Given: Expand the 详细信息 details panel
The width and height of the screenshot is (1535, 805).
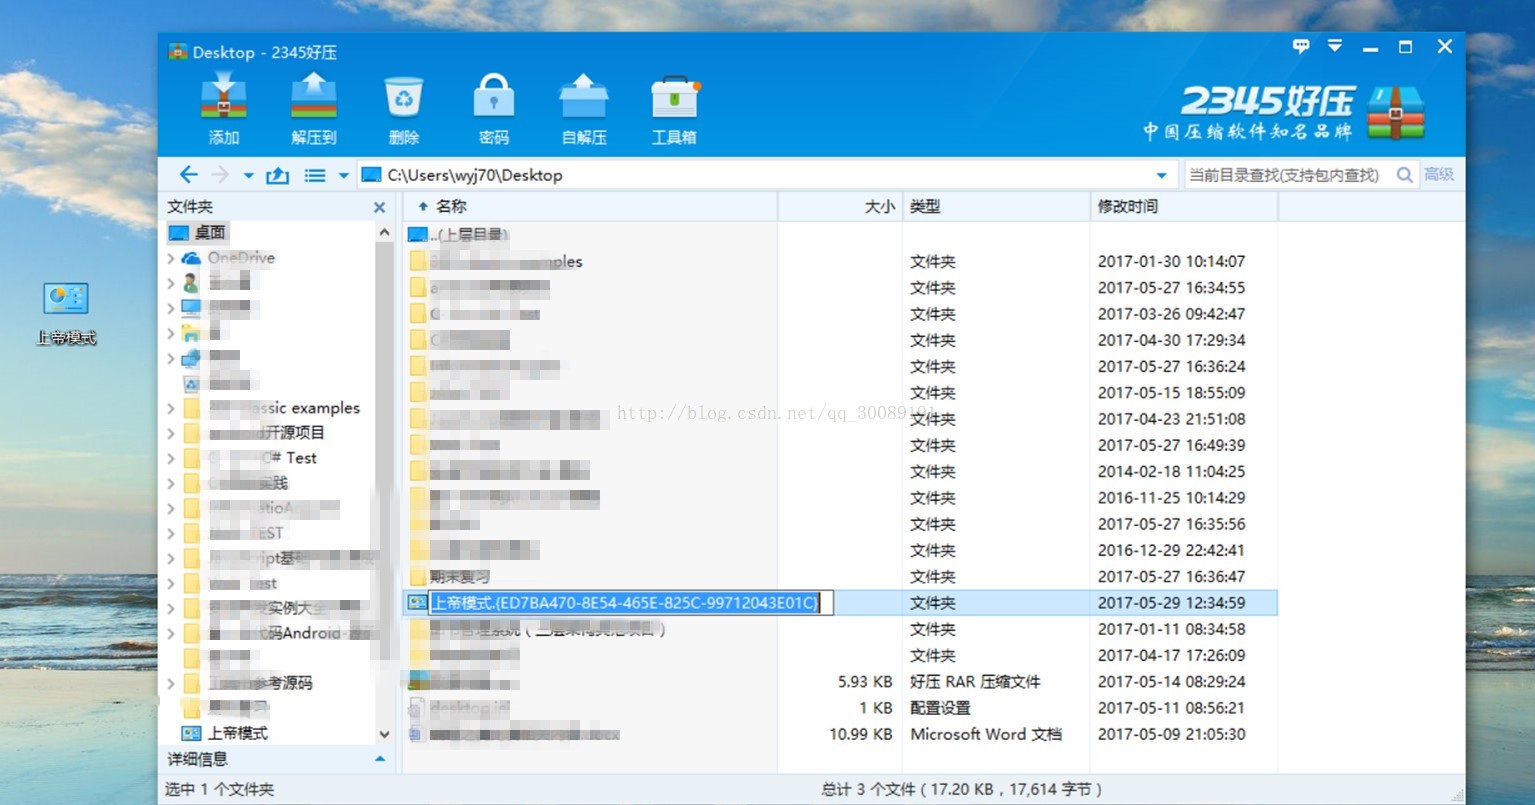Looking at the screenshot, I should point(380,760).
